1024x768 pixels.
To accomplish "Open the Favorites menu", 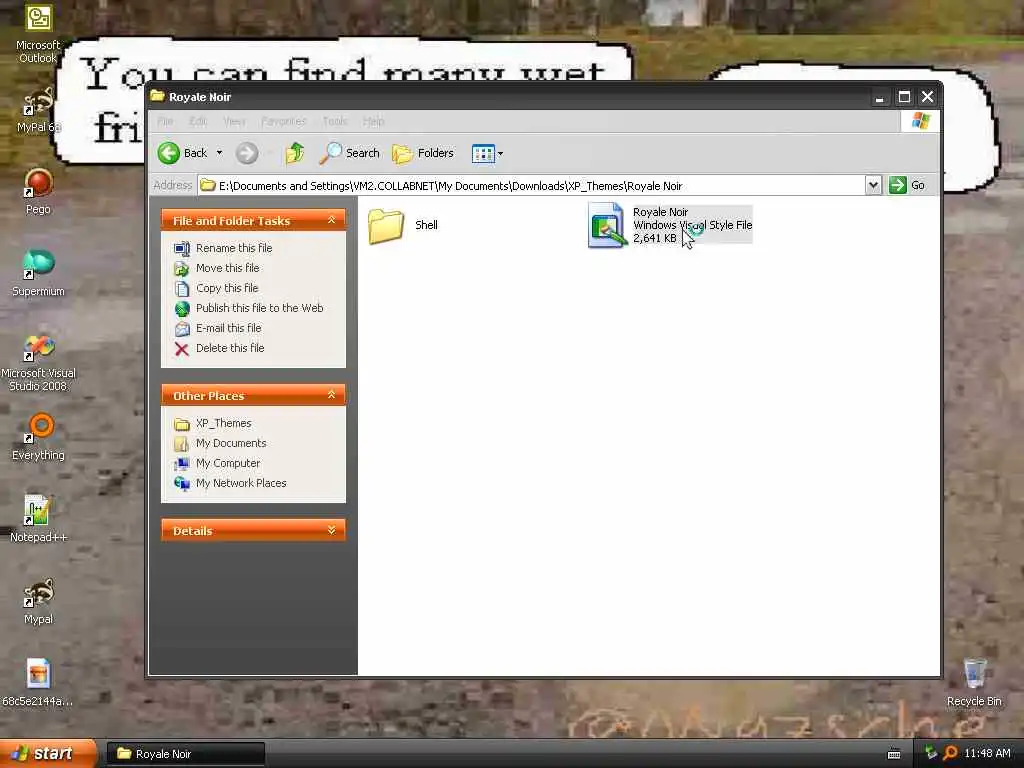I will coord(283,121).
